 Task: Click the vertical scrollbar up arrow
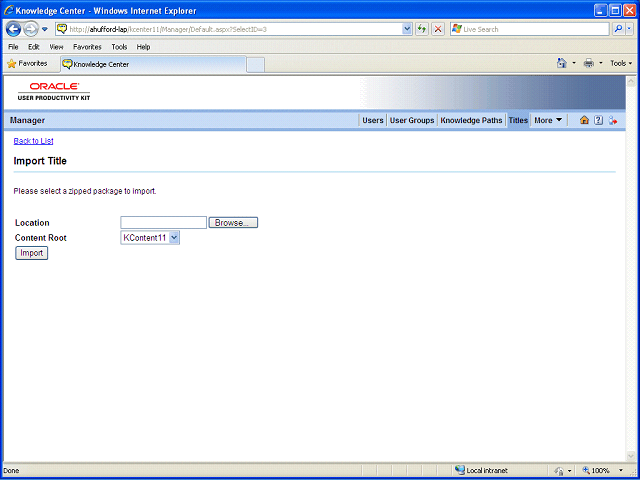click(x=630, y=81)
